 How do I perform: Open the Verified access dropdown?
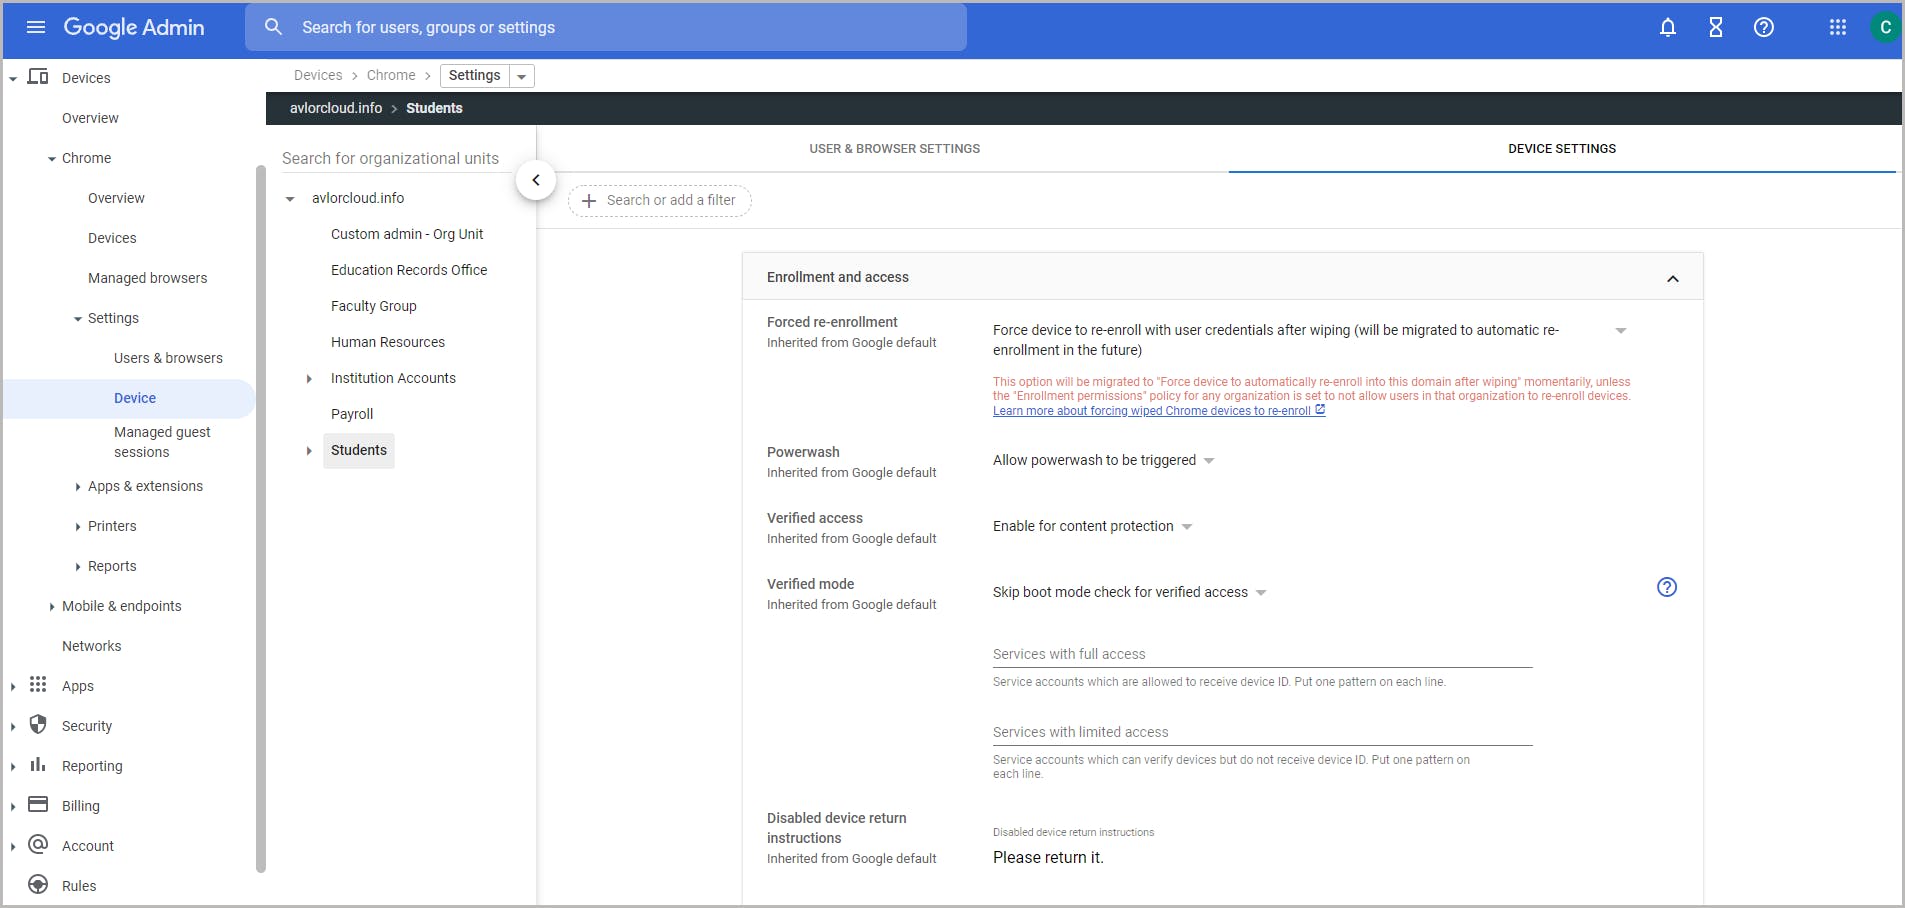(x=1187, y=527)
